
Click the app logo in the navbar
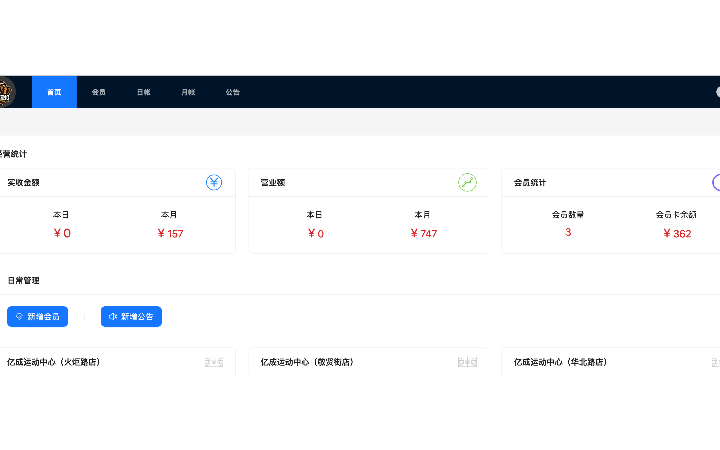pyautogui.click(x=6, y=92)
